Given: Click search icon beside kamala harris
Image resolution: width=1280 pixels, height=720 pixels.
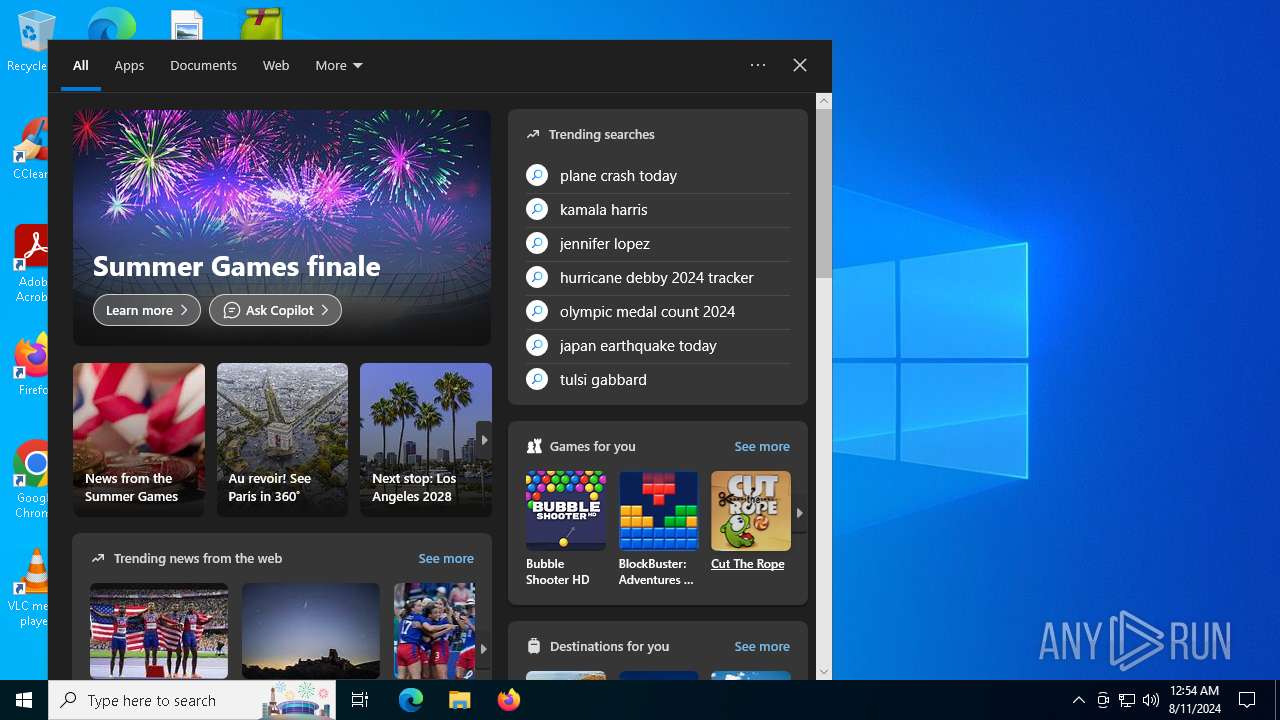Looking at the screenshot, I should 537,209.
